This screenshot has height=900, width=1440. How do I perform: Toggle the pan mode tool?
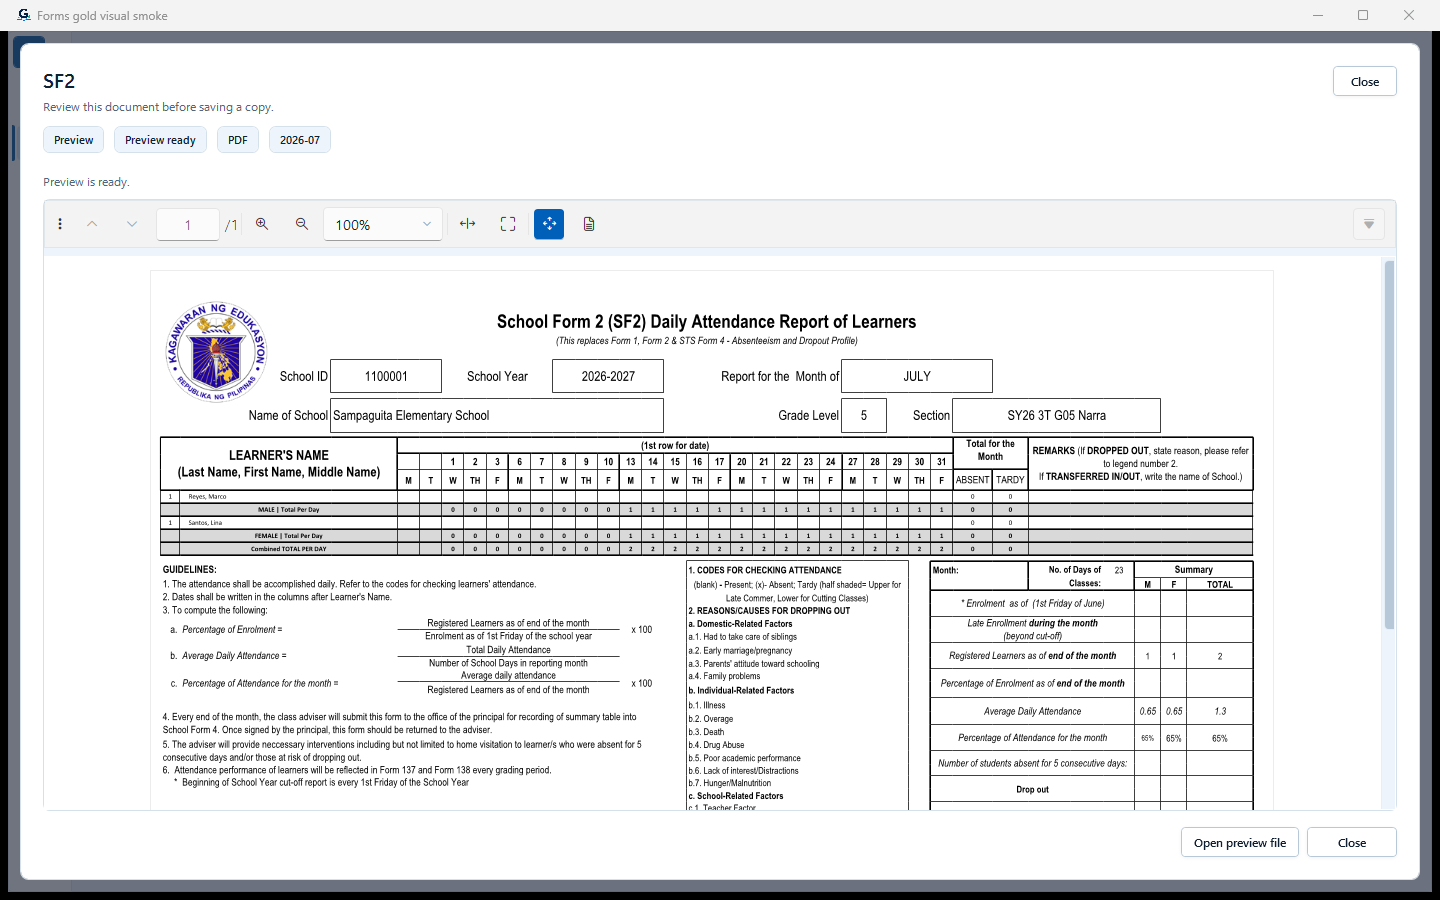click(x=549, y=224)
